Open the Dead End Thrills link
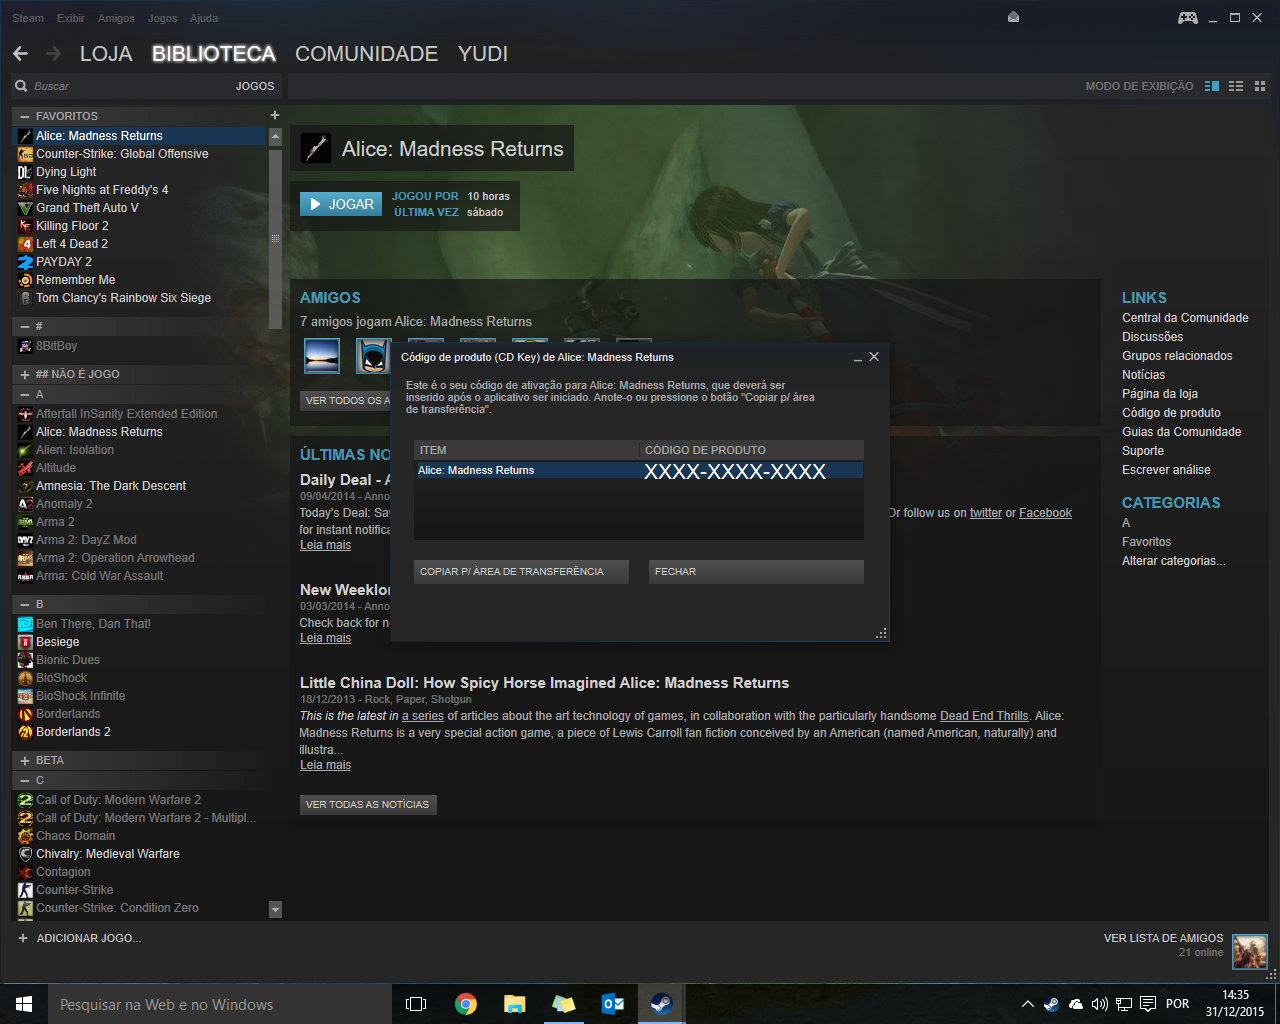Image resolution: width=1280 pixels, height=1024 pixels. pos(984,716)
